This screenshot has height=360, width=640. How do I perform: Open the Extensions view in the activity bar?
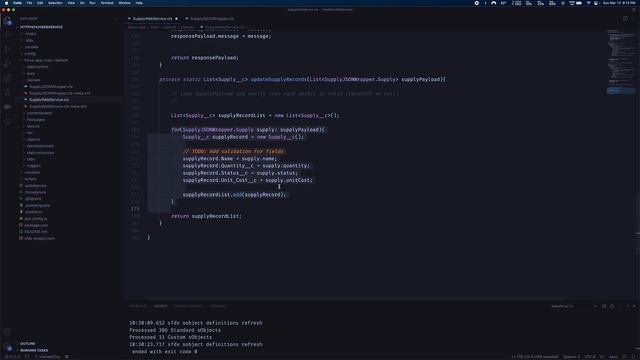coord(7,78)
